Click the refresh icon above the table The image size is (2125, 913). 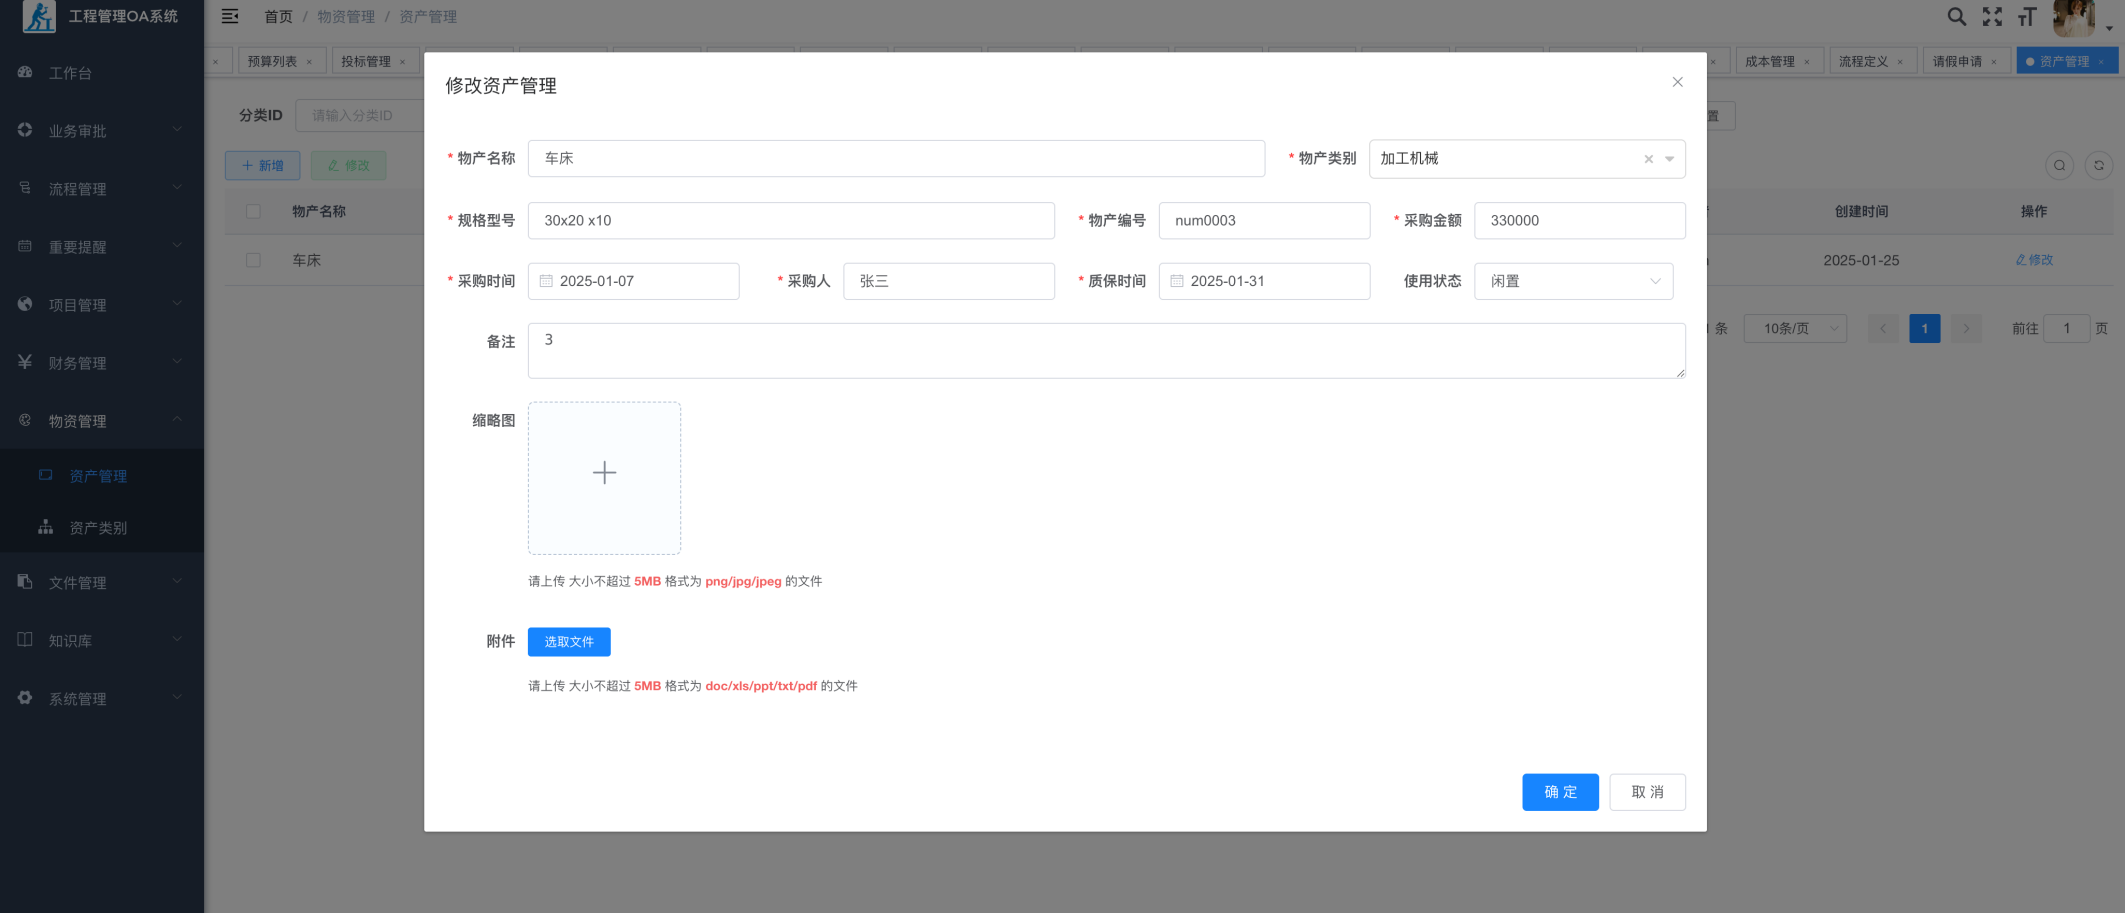[2099, 166]
